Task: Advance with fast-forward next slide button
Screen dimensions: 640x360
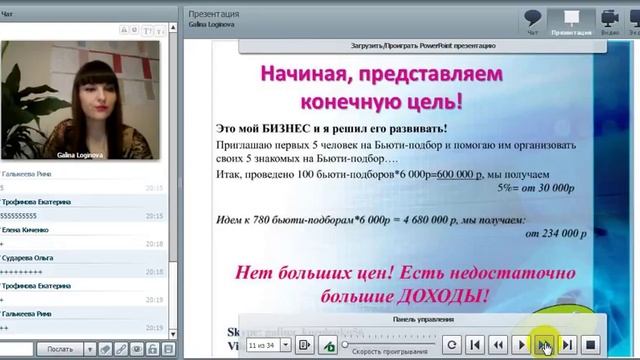Action: 544,345
